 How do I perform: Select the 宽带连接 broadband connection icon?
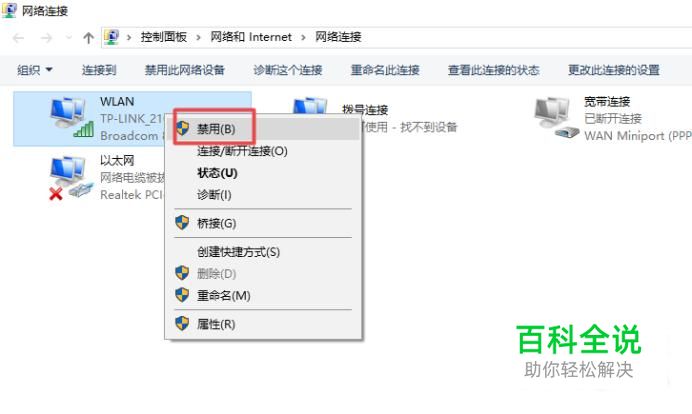coord(556,118)
